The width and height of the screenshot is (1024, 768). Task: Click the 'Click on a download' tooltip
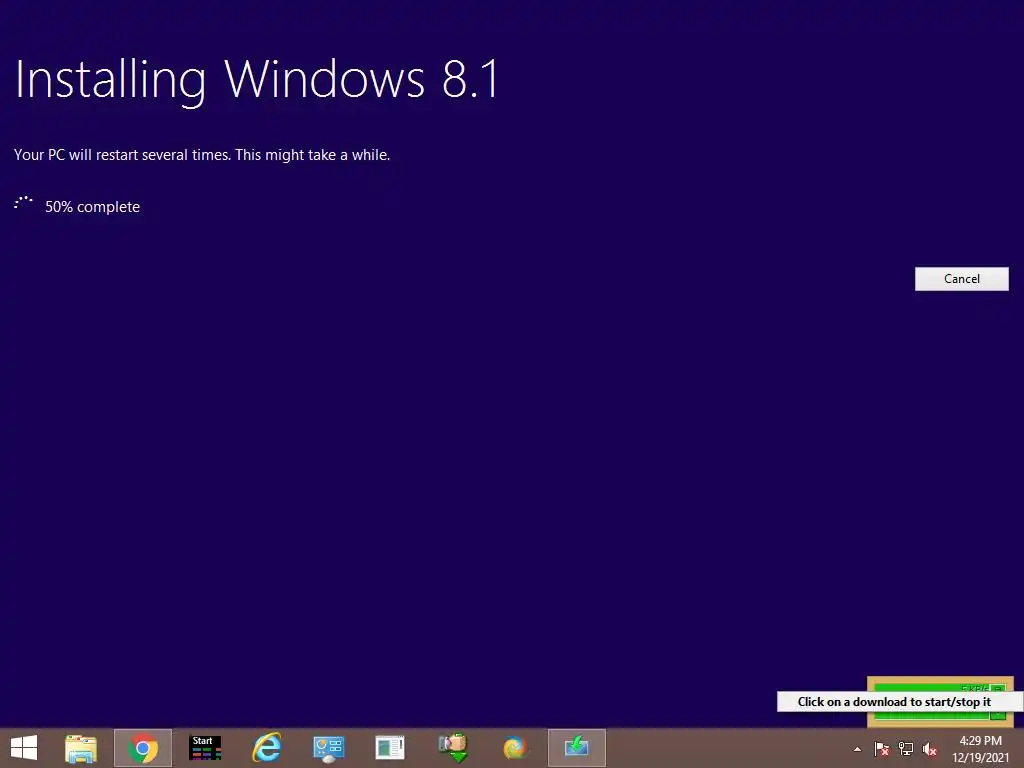point(899,702)
